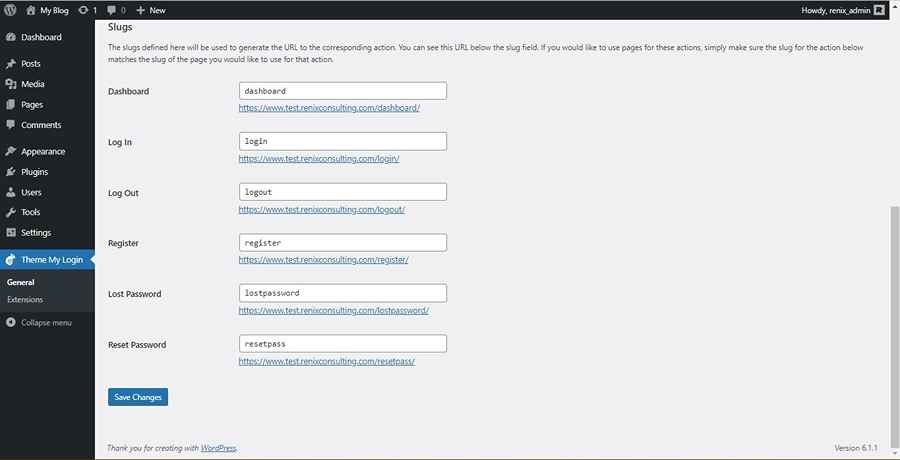The image size is (900, 460).
Task: Open the /resetpass/ URL link
Action: point(327,362)
